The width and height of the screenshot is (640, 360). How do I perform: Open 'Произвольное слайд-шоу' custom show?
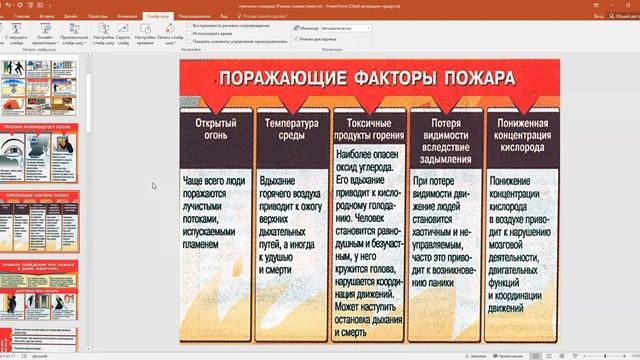[74, 34]
